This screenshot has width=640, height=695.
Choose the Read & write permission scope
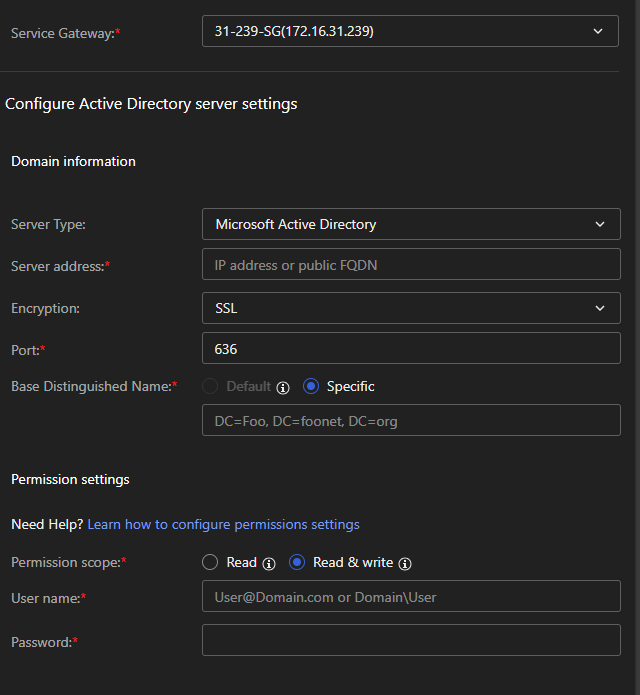(297, 562)
